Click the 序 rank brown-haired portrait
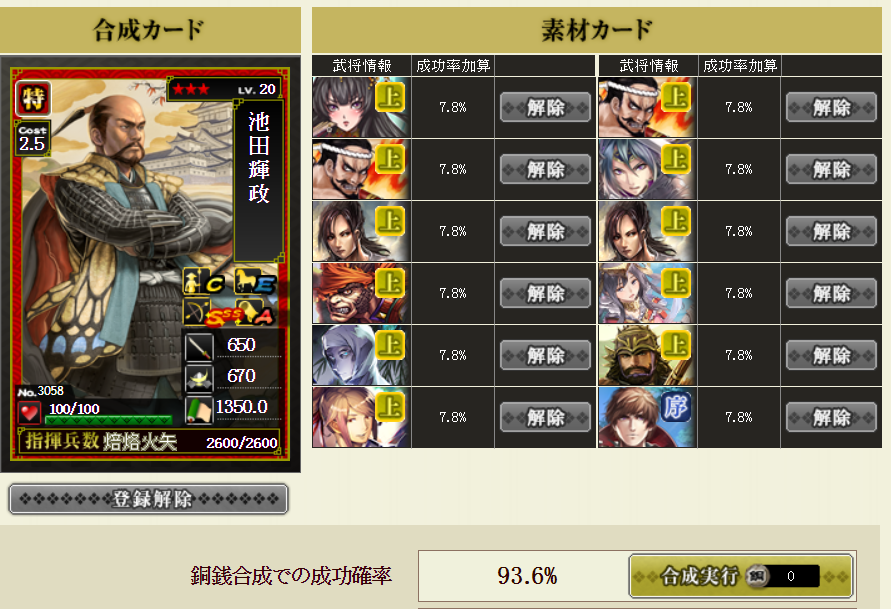This screenshot has height=609, width=891. [x=647, y=417]
